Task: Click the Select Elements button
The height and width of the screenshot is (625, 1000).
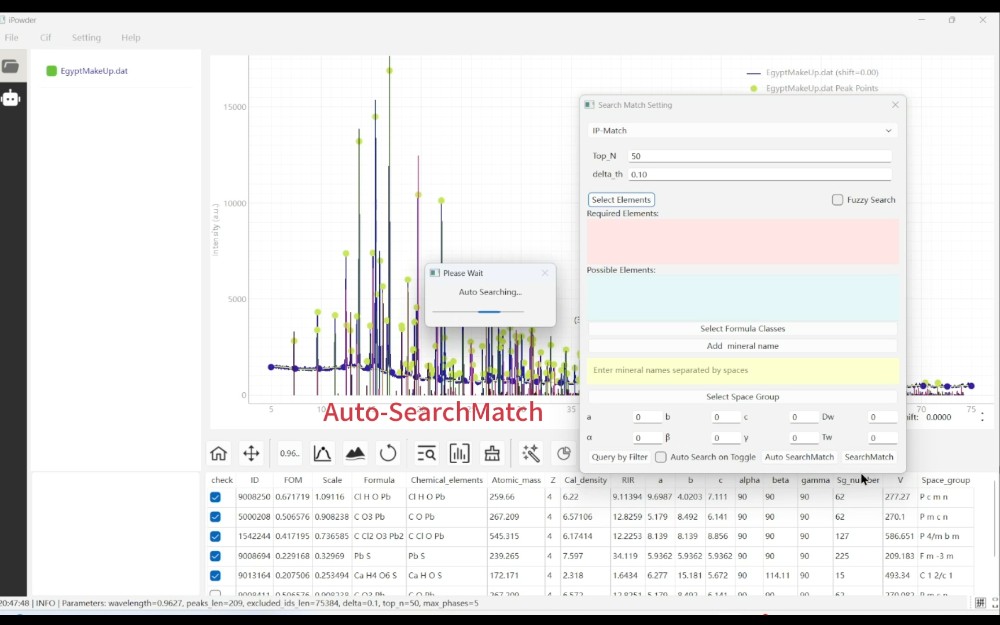Action: click(x=621, y=200)
